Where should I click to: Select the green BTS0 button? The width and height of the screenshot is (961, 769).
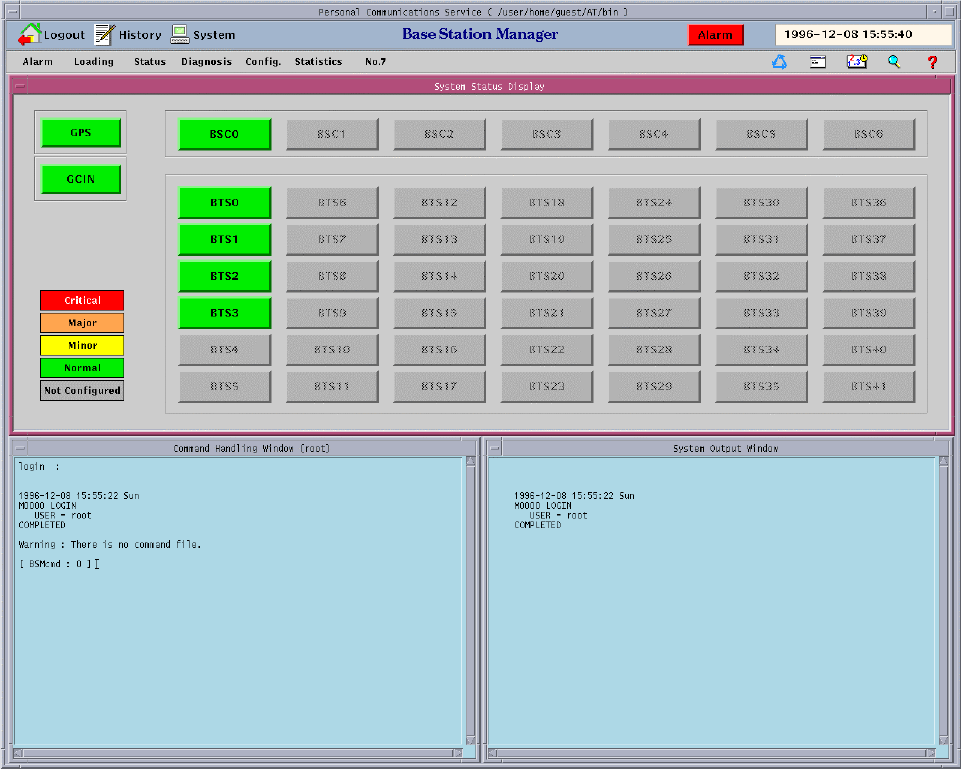point(224,203)
